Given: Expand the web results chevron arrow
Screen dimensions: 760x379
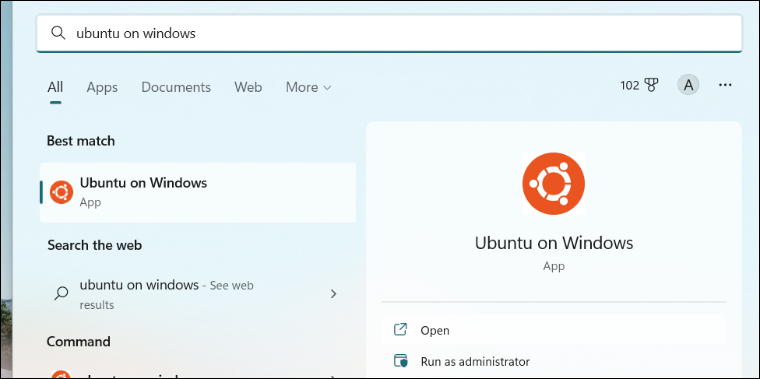Looking at the screenshot, I should [x=333, y=294].
